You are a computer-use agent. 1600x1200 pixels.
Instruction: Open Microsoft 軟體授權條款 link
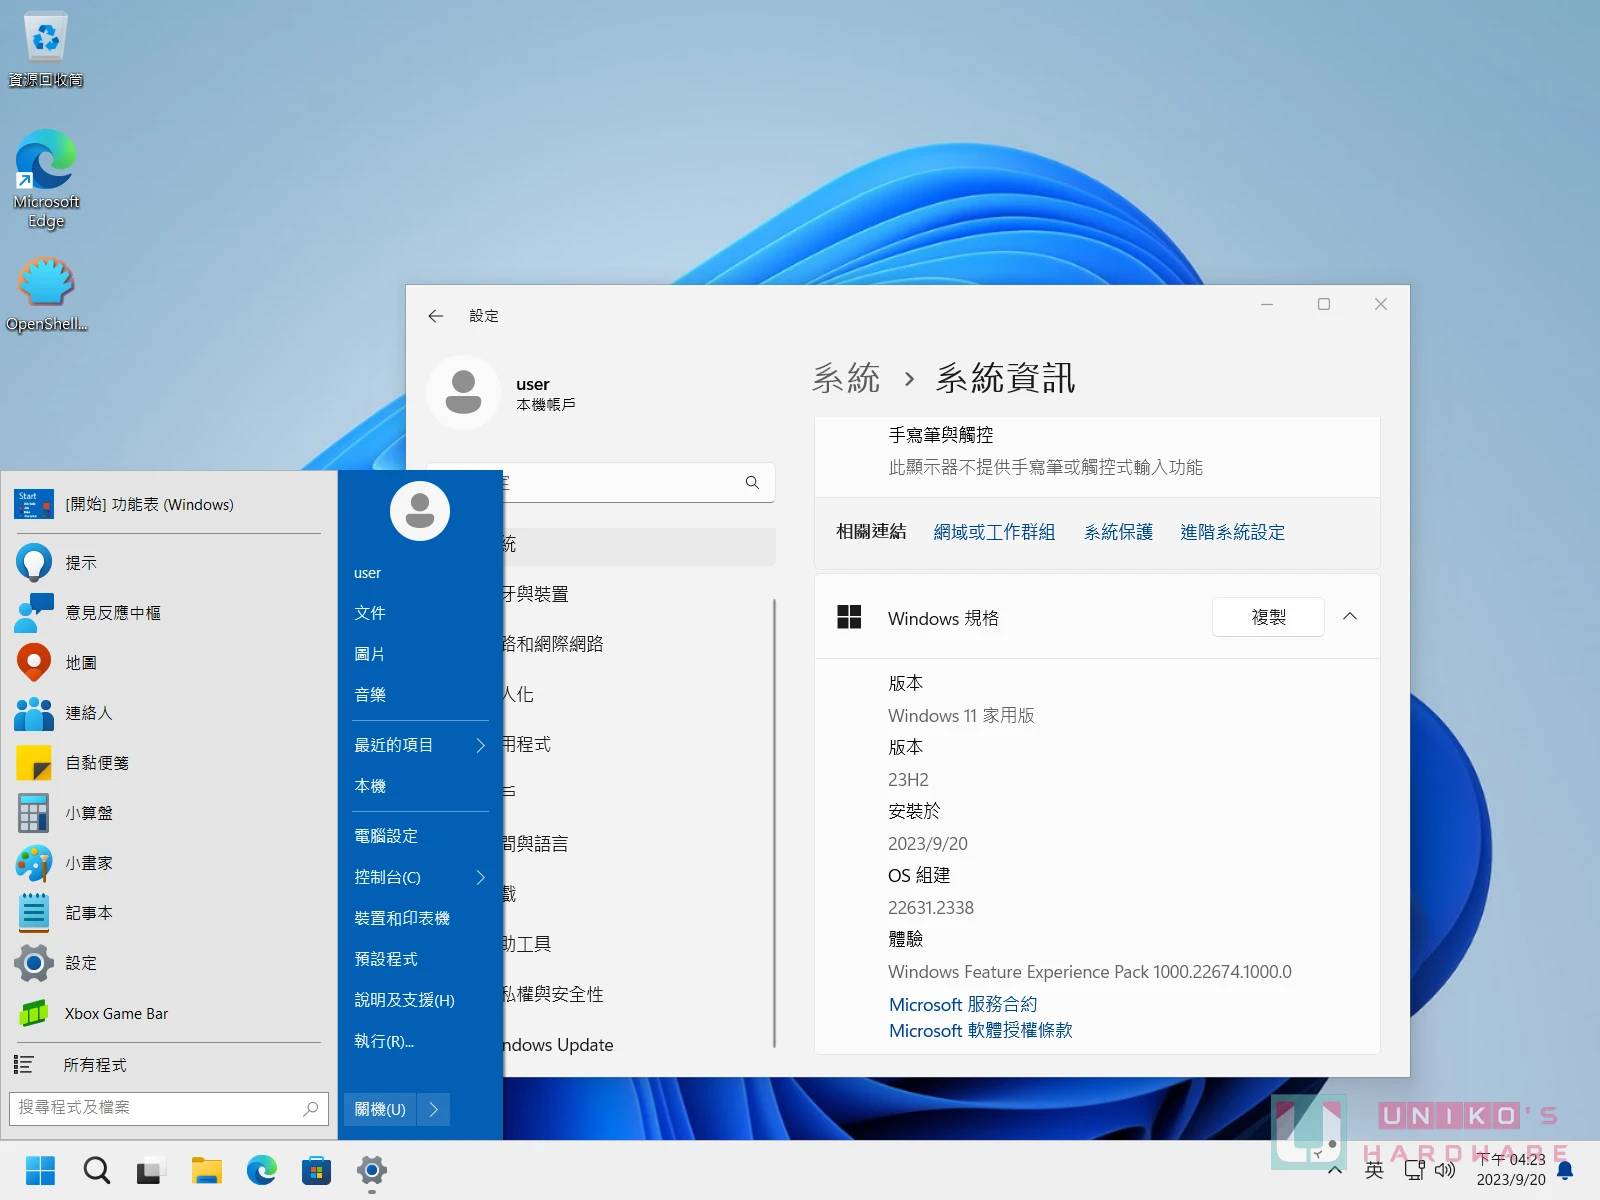point(980,1030)
